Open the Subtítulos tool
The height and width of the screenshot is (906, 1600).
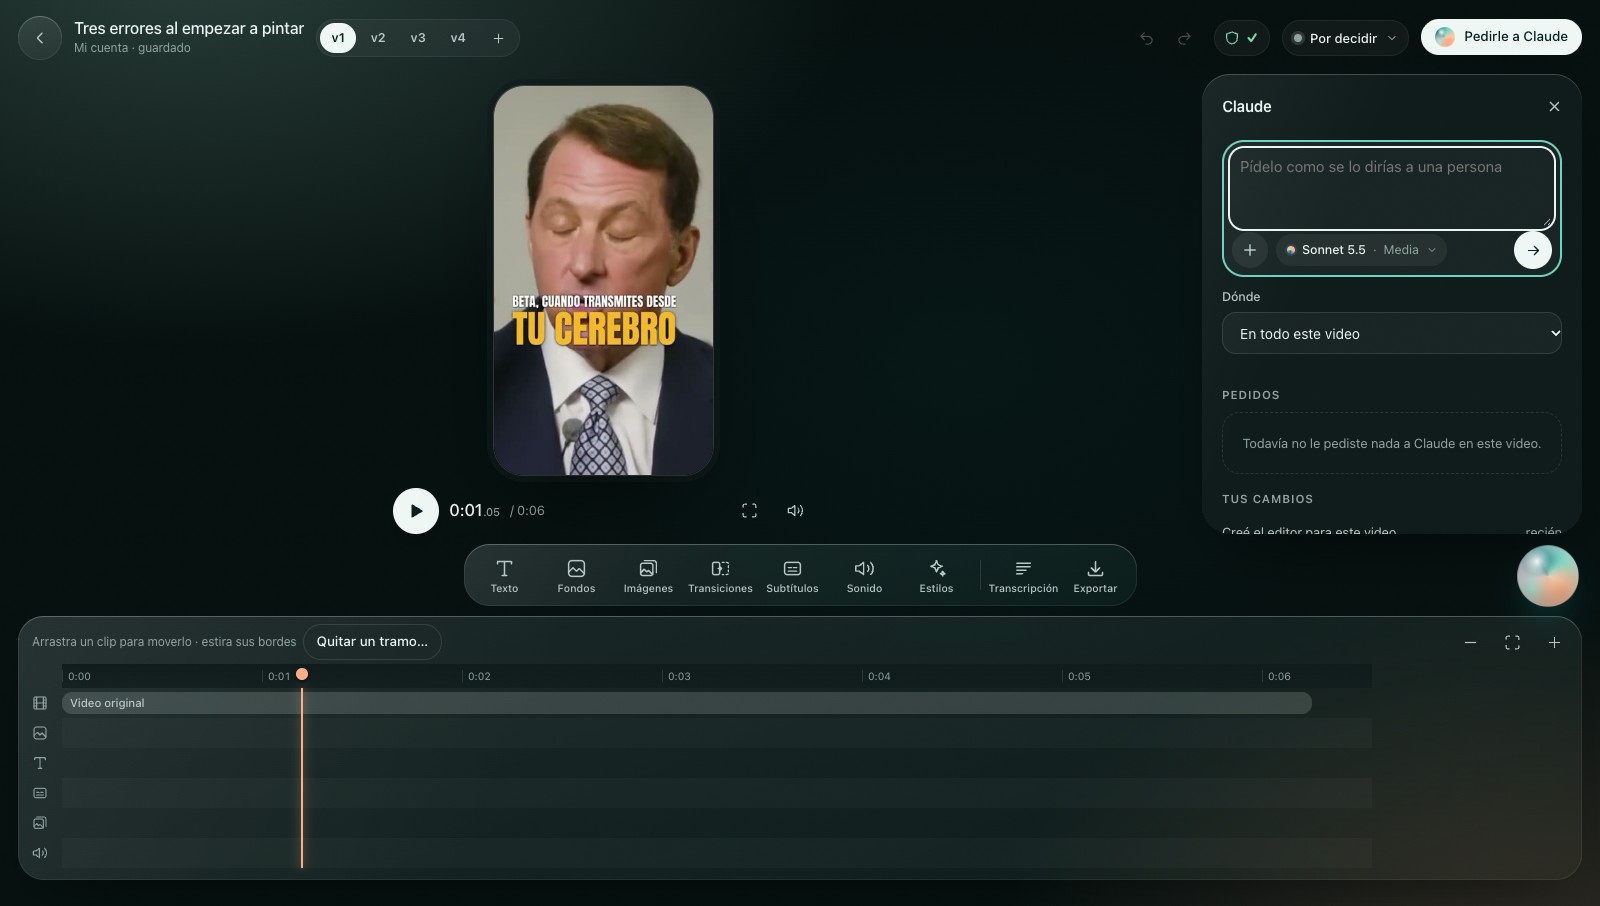point(792,575)
